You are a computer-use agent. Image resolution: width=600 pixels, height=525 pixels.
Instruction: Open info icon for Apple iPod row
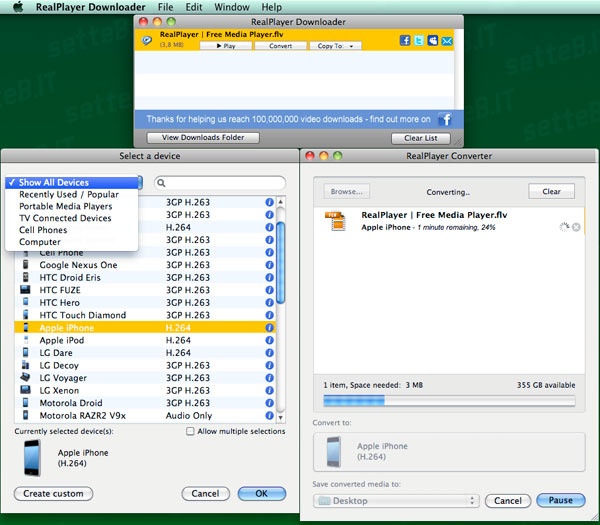269,341
